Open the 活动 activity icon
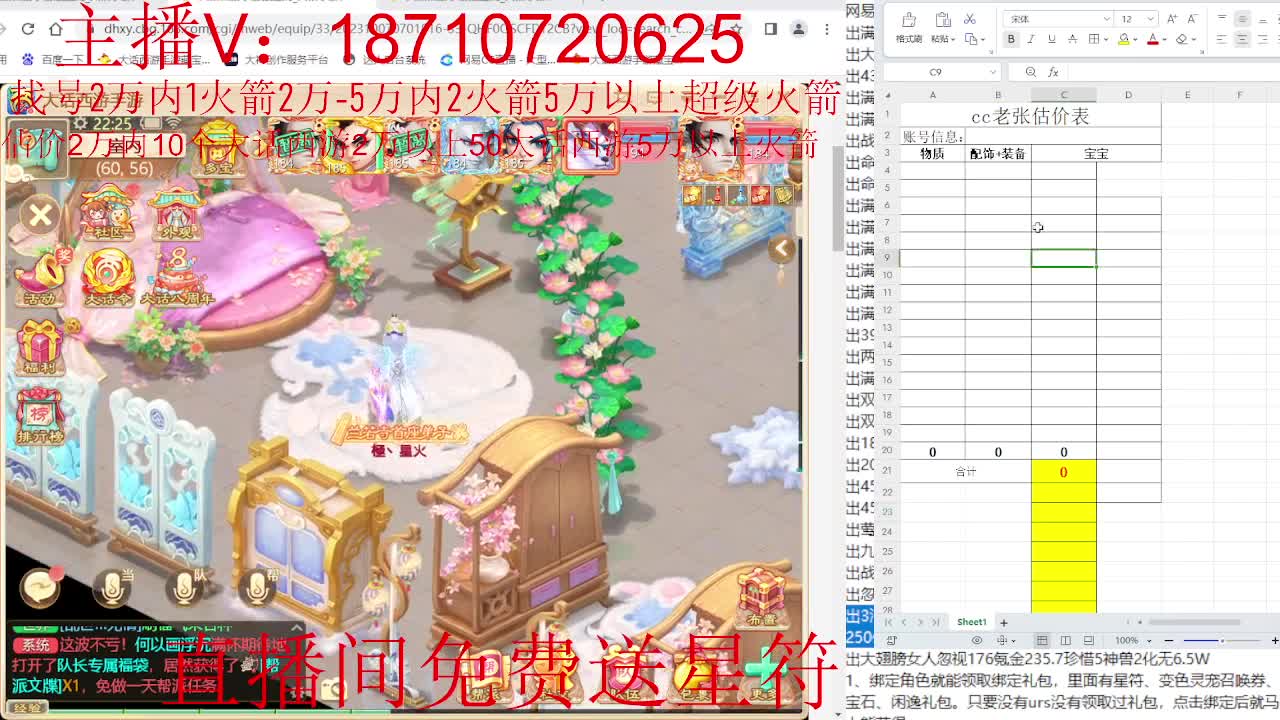 [40, 278]
